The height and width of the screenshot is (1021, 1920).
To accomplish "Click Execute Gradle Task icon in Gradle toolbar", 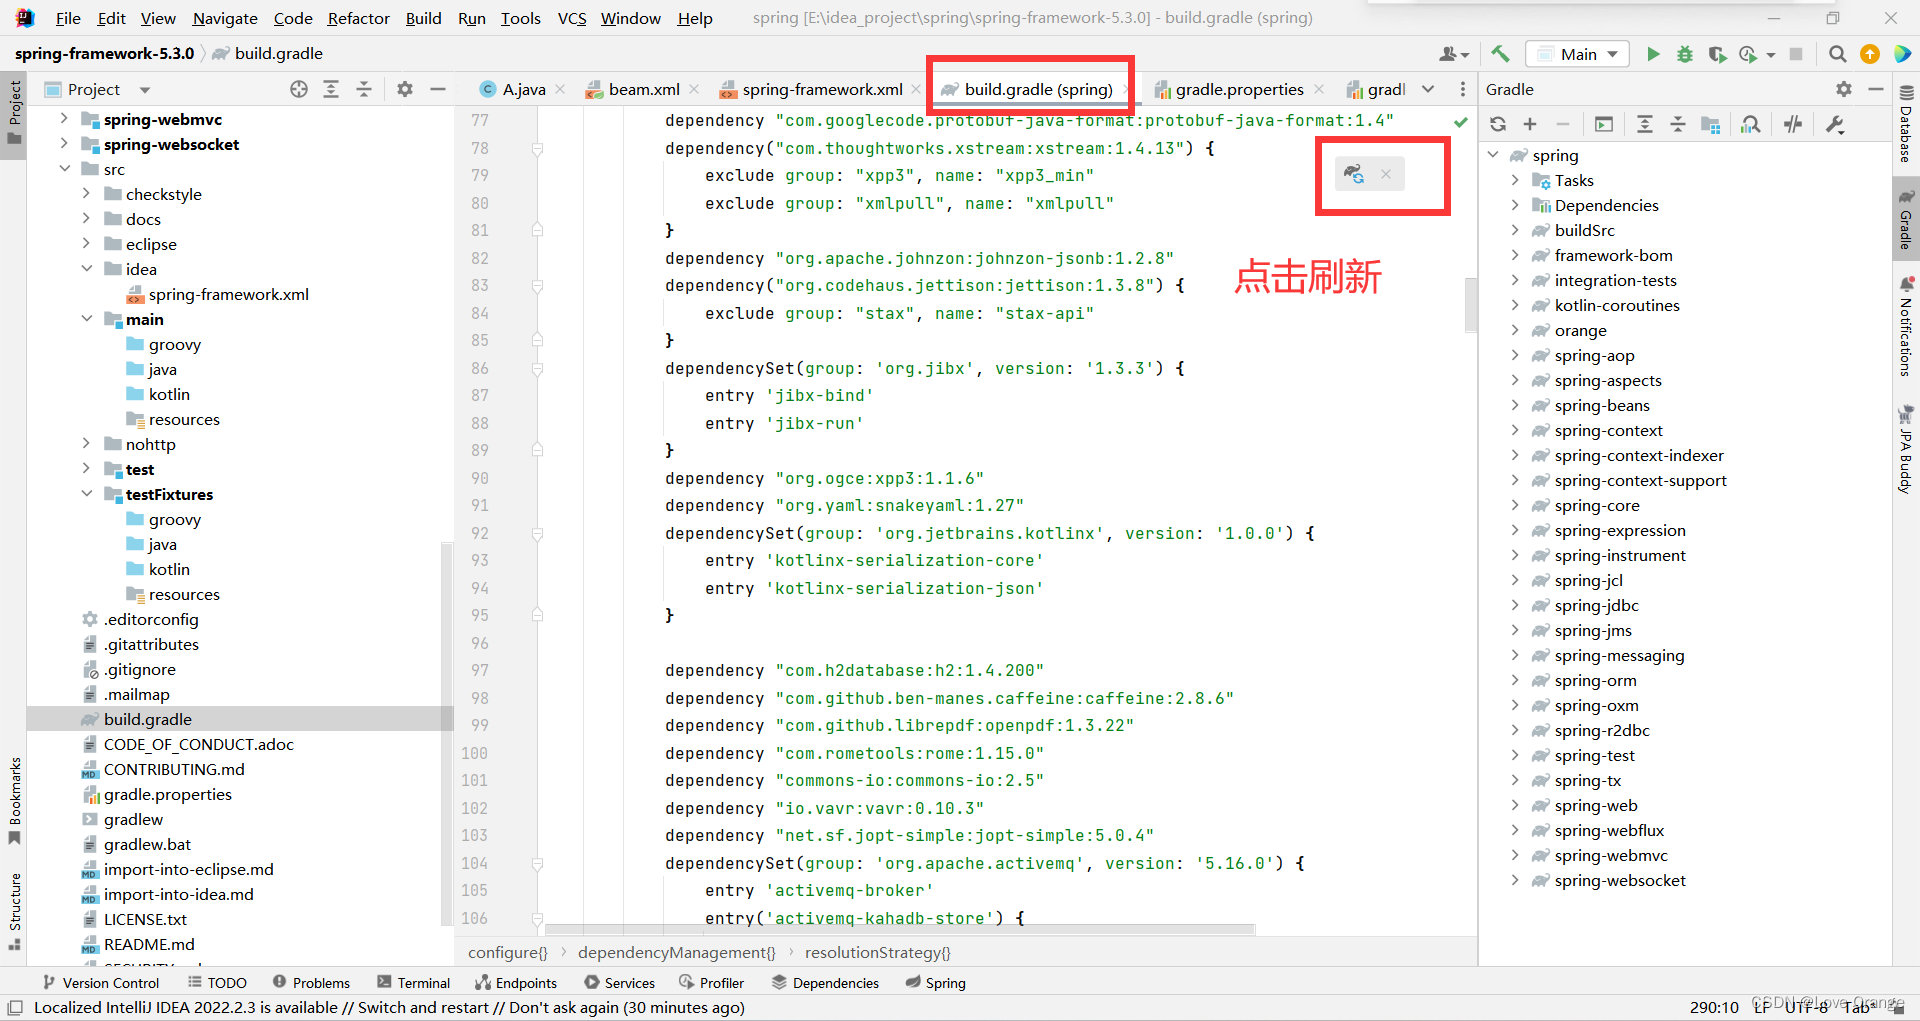I will pyautogui.click(x=1604, y=124).
